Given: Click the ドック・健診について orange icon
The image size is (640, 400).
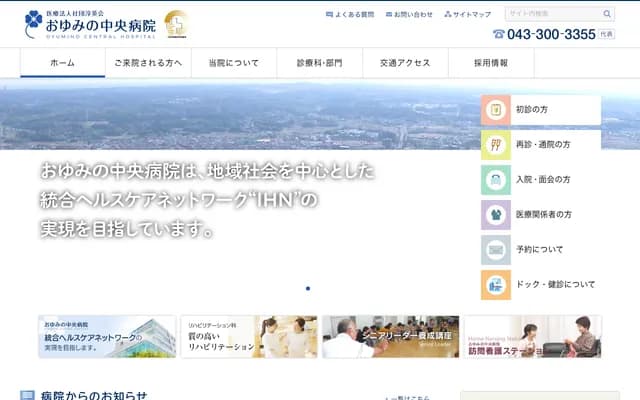Looking at the screenshot, I should (x=496, y=285).
